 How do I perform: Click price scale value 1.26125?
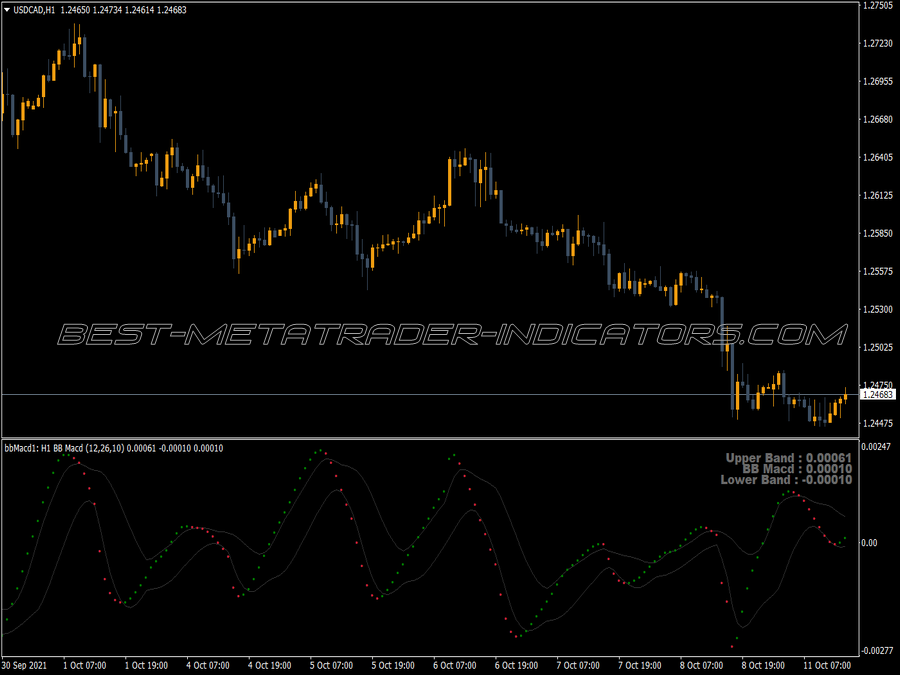pyautogui.click(x=878, y=195)
